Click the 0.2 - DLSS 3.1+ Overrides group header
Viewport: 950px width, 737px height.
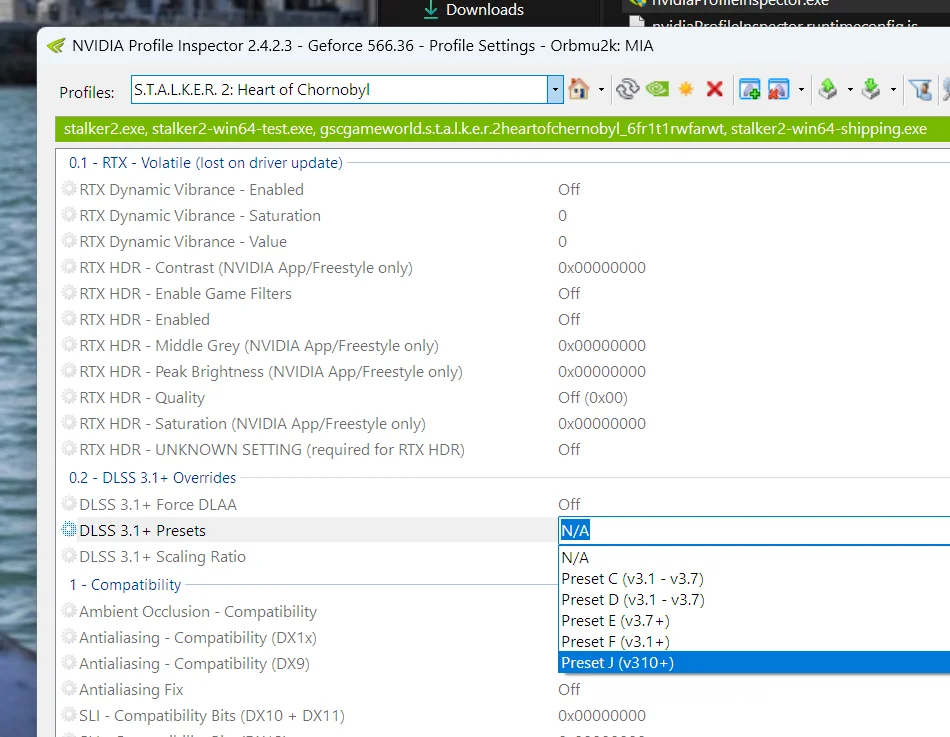pos(152,478)
